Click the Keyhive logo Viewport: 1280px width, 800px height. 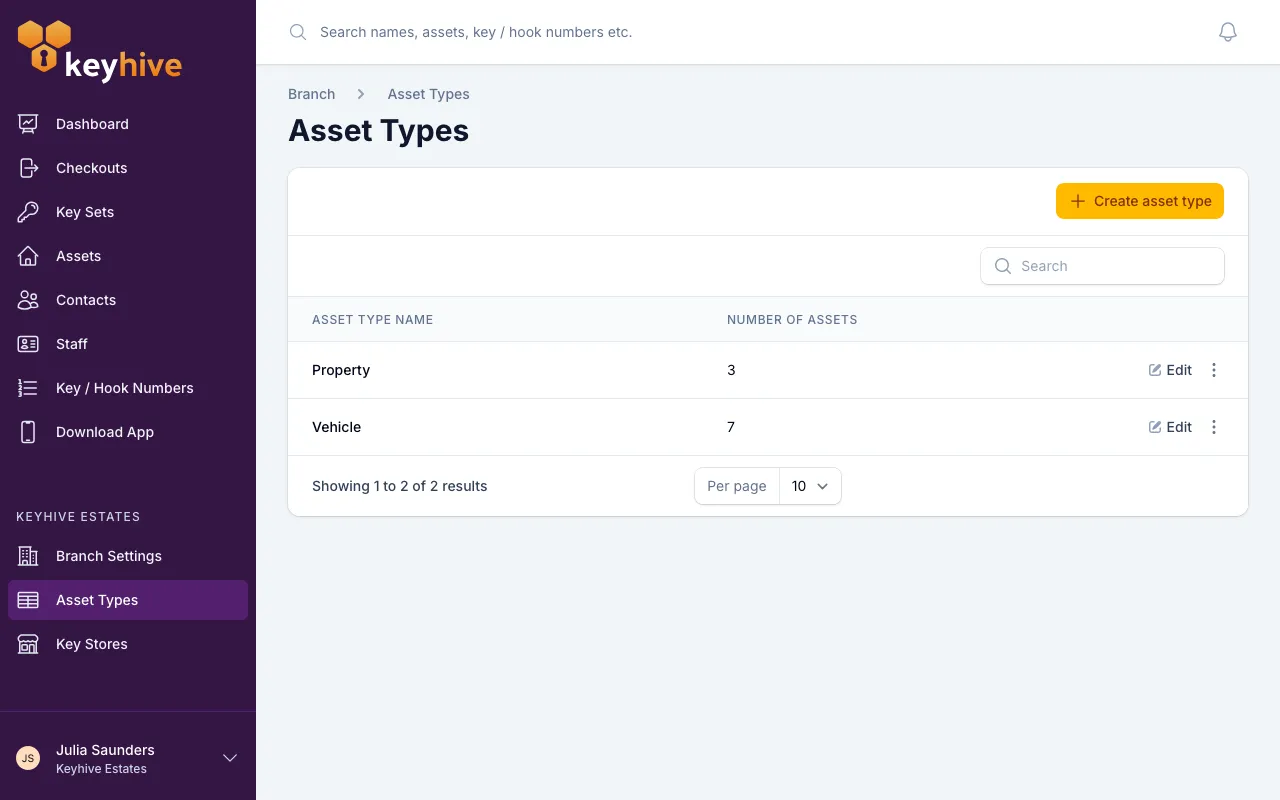point(100,50)
